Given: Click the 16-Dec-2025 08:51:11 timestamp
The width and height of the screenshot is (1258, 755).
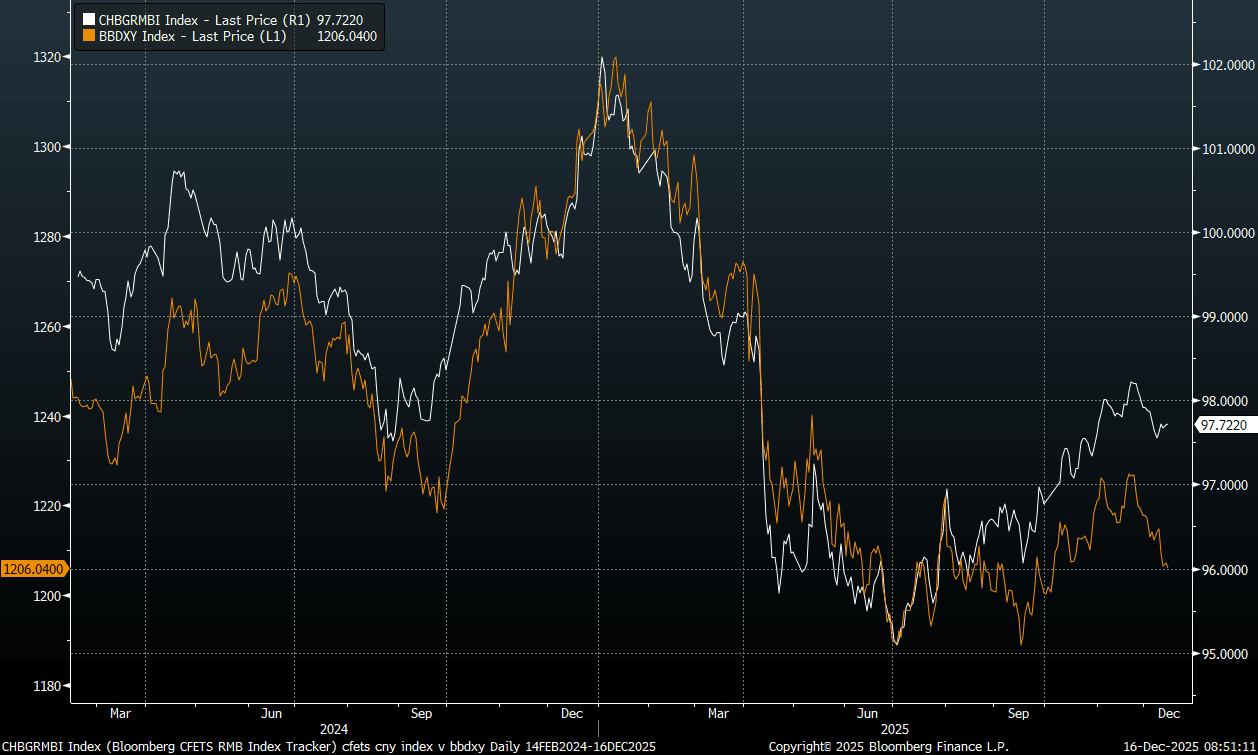Looking at the screenshot, I should 1189,747.
